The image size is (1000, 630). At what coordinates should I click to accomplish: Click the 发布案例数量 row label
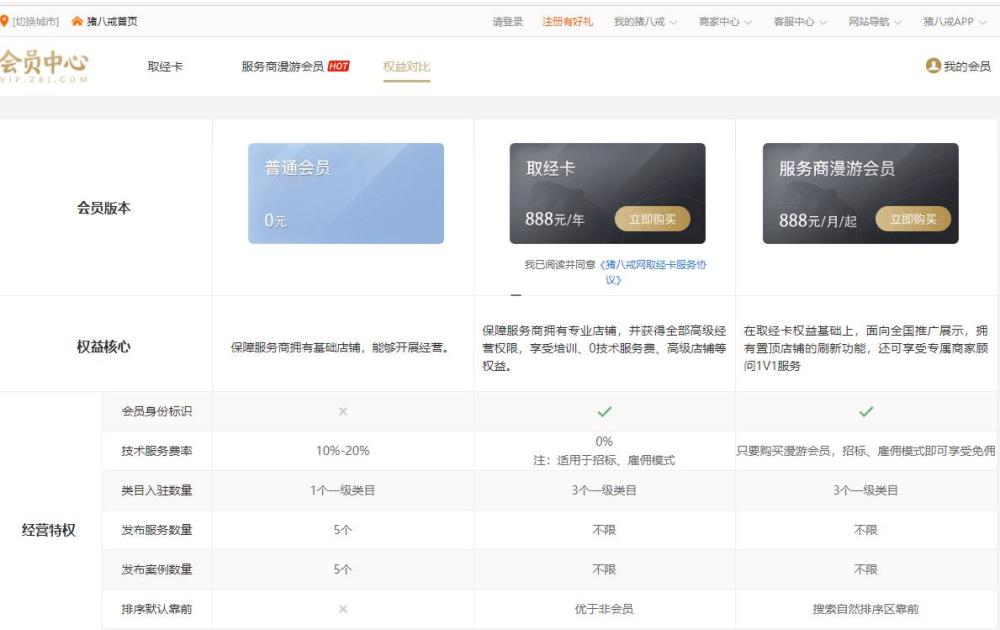coord(157,570)
